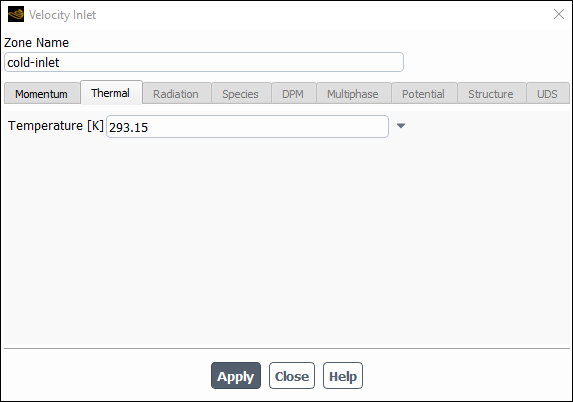
Task: Click the Temperature [K] label
Action: click(x=56, y=126)
